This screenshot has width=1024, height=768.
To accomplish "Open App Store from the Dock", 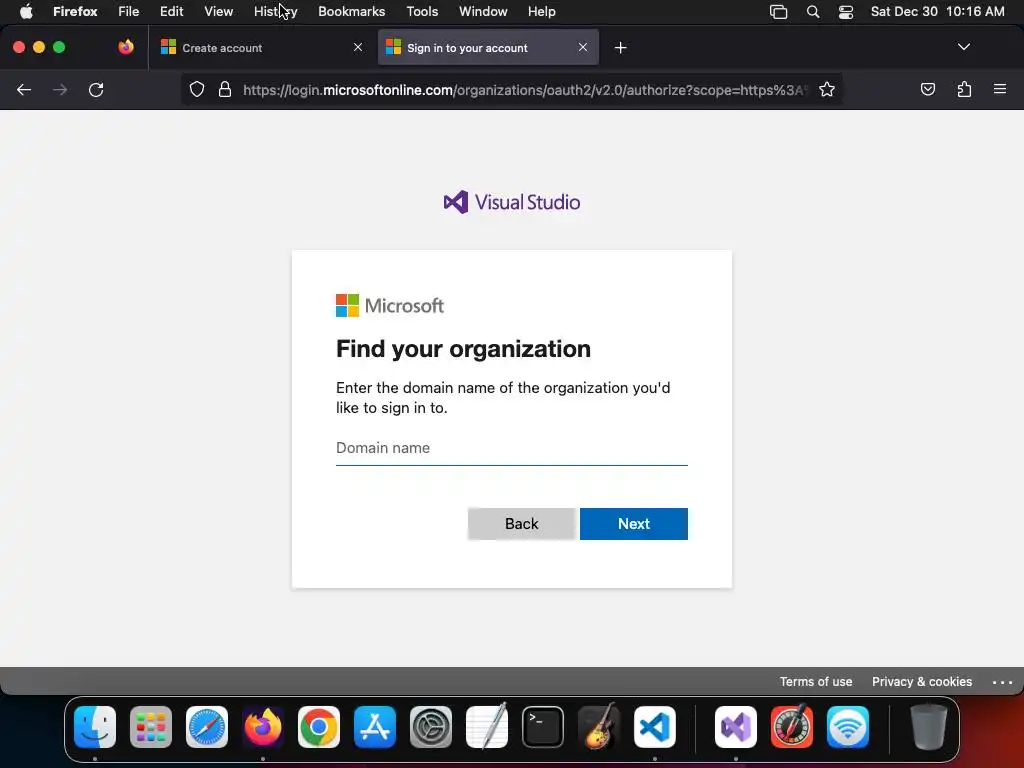I will (x=375, y=726).
